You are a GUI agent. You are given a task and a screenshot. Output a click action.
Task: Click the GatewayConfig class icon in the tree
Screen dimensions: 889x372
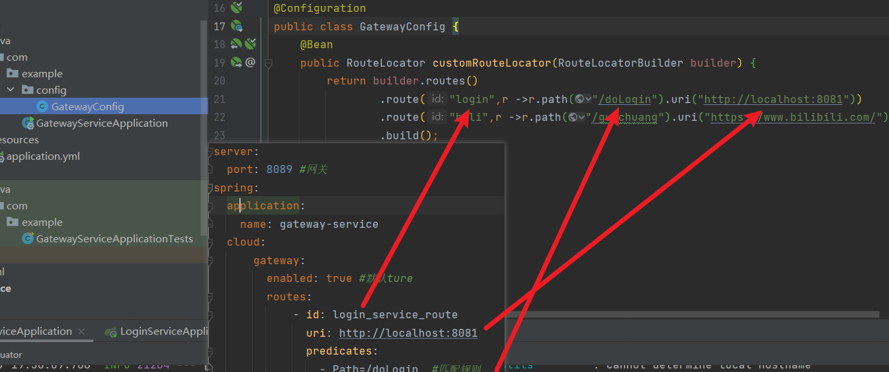point(42,106)
